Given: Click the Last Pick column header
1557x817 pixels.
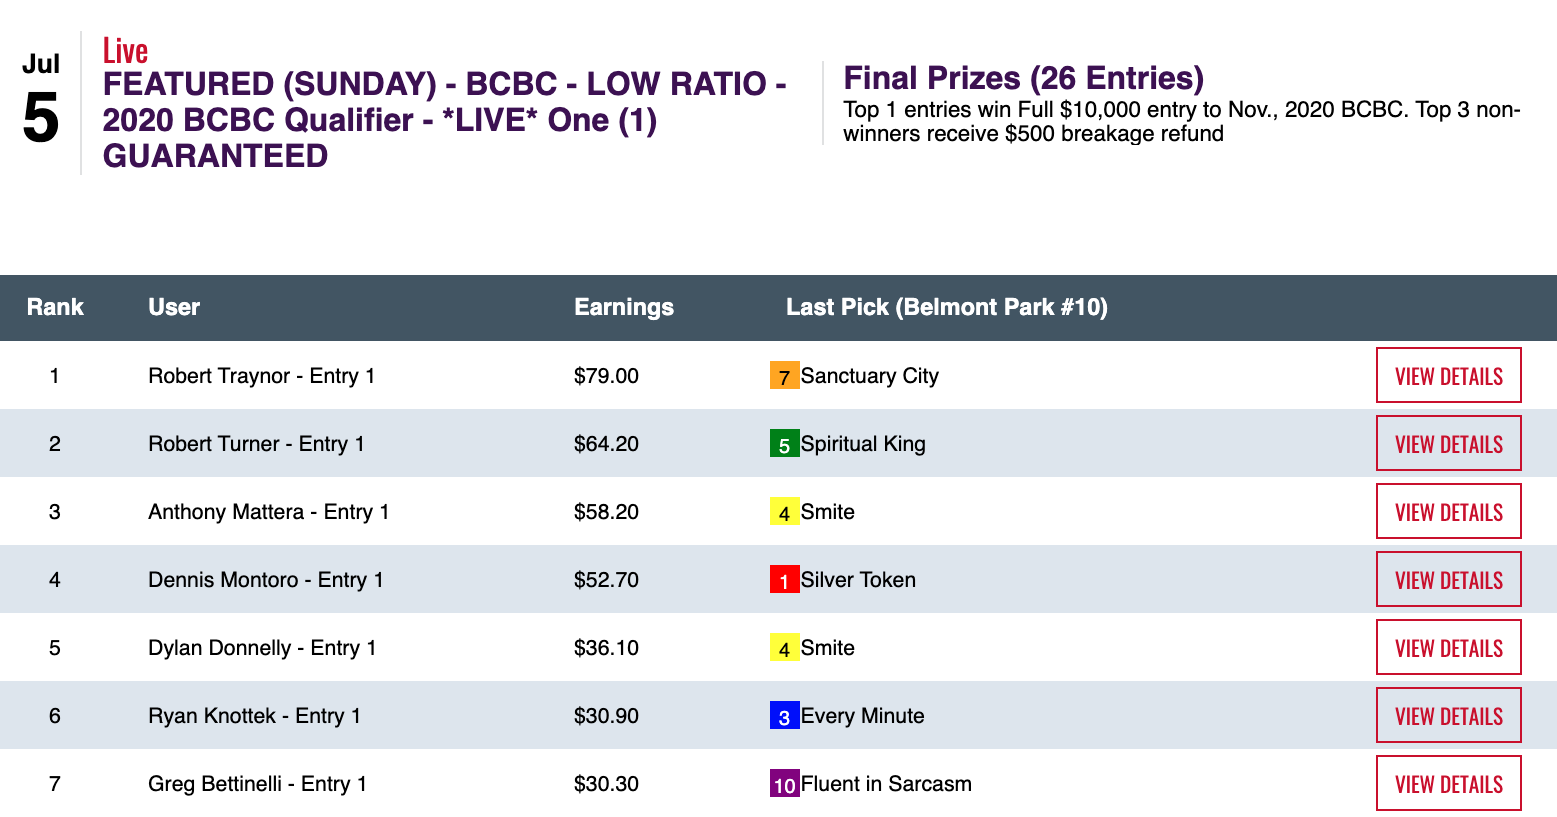Looking at the screenshot, I should (x=946, y=307).
